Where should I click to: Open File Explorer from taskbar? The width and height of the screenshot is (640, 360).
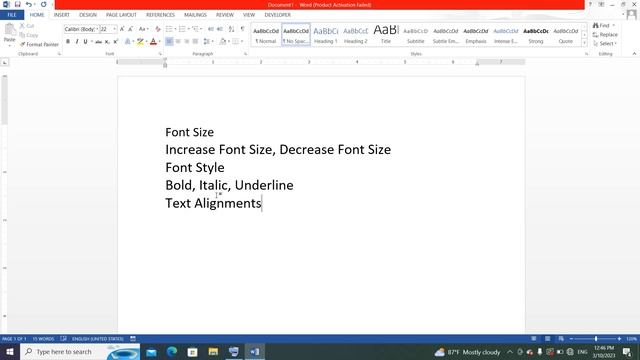213,352
